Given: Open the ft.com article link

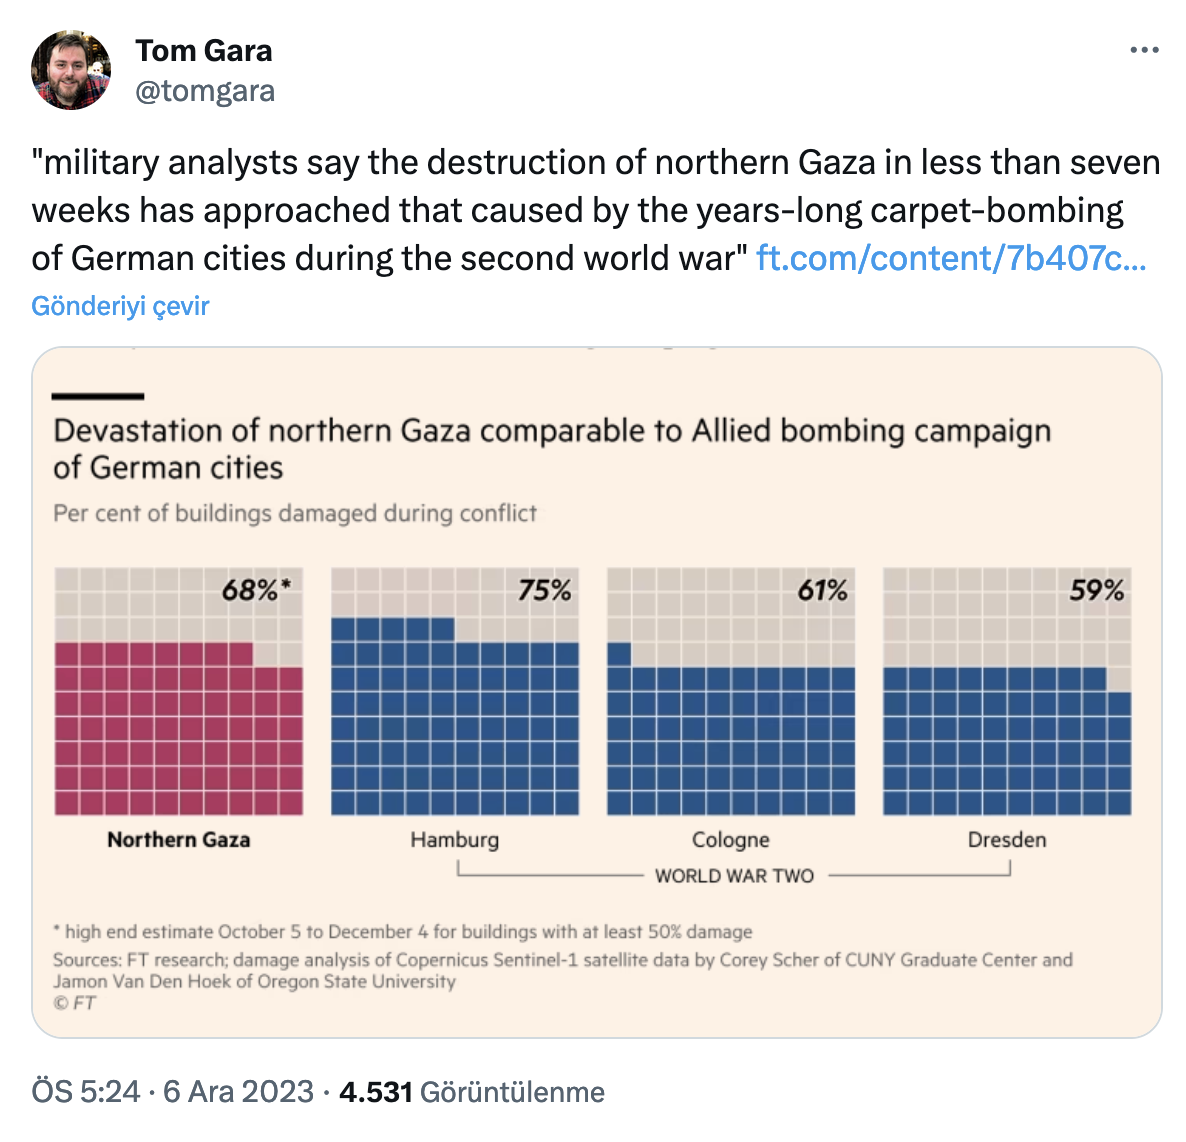Looking at the screenshot, I should coord(951,258).
